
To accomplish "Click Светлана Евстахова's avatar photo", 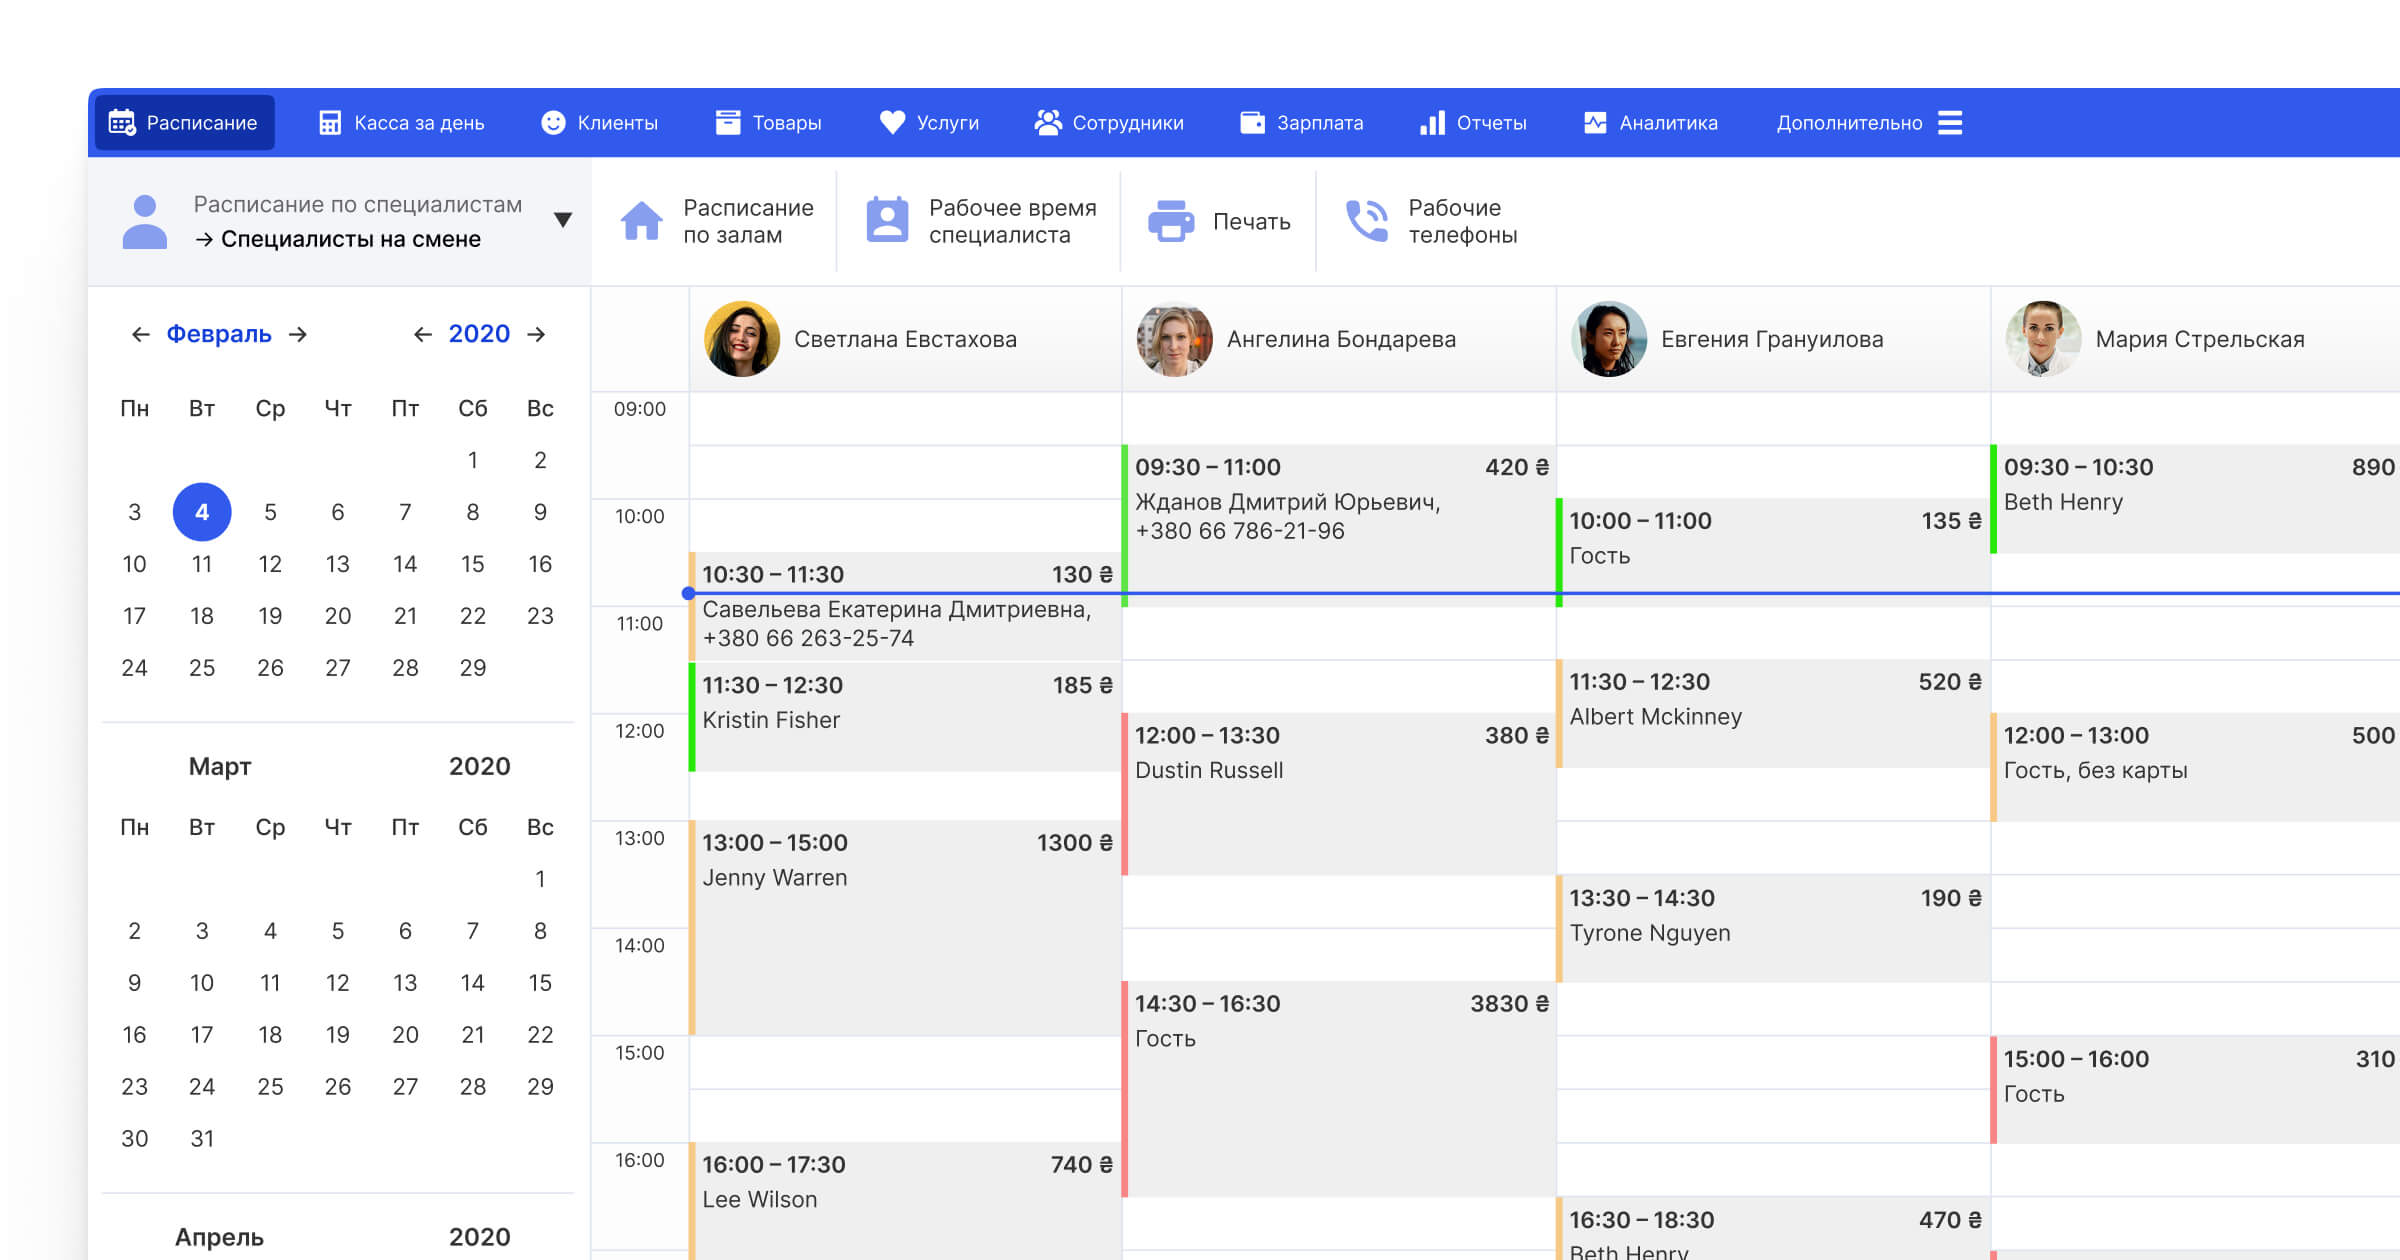I will pyautogui.click(x=742, y=339).
